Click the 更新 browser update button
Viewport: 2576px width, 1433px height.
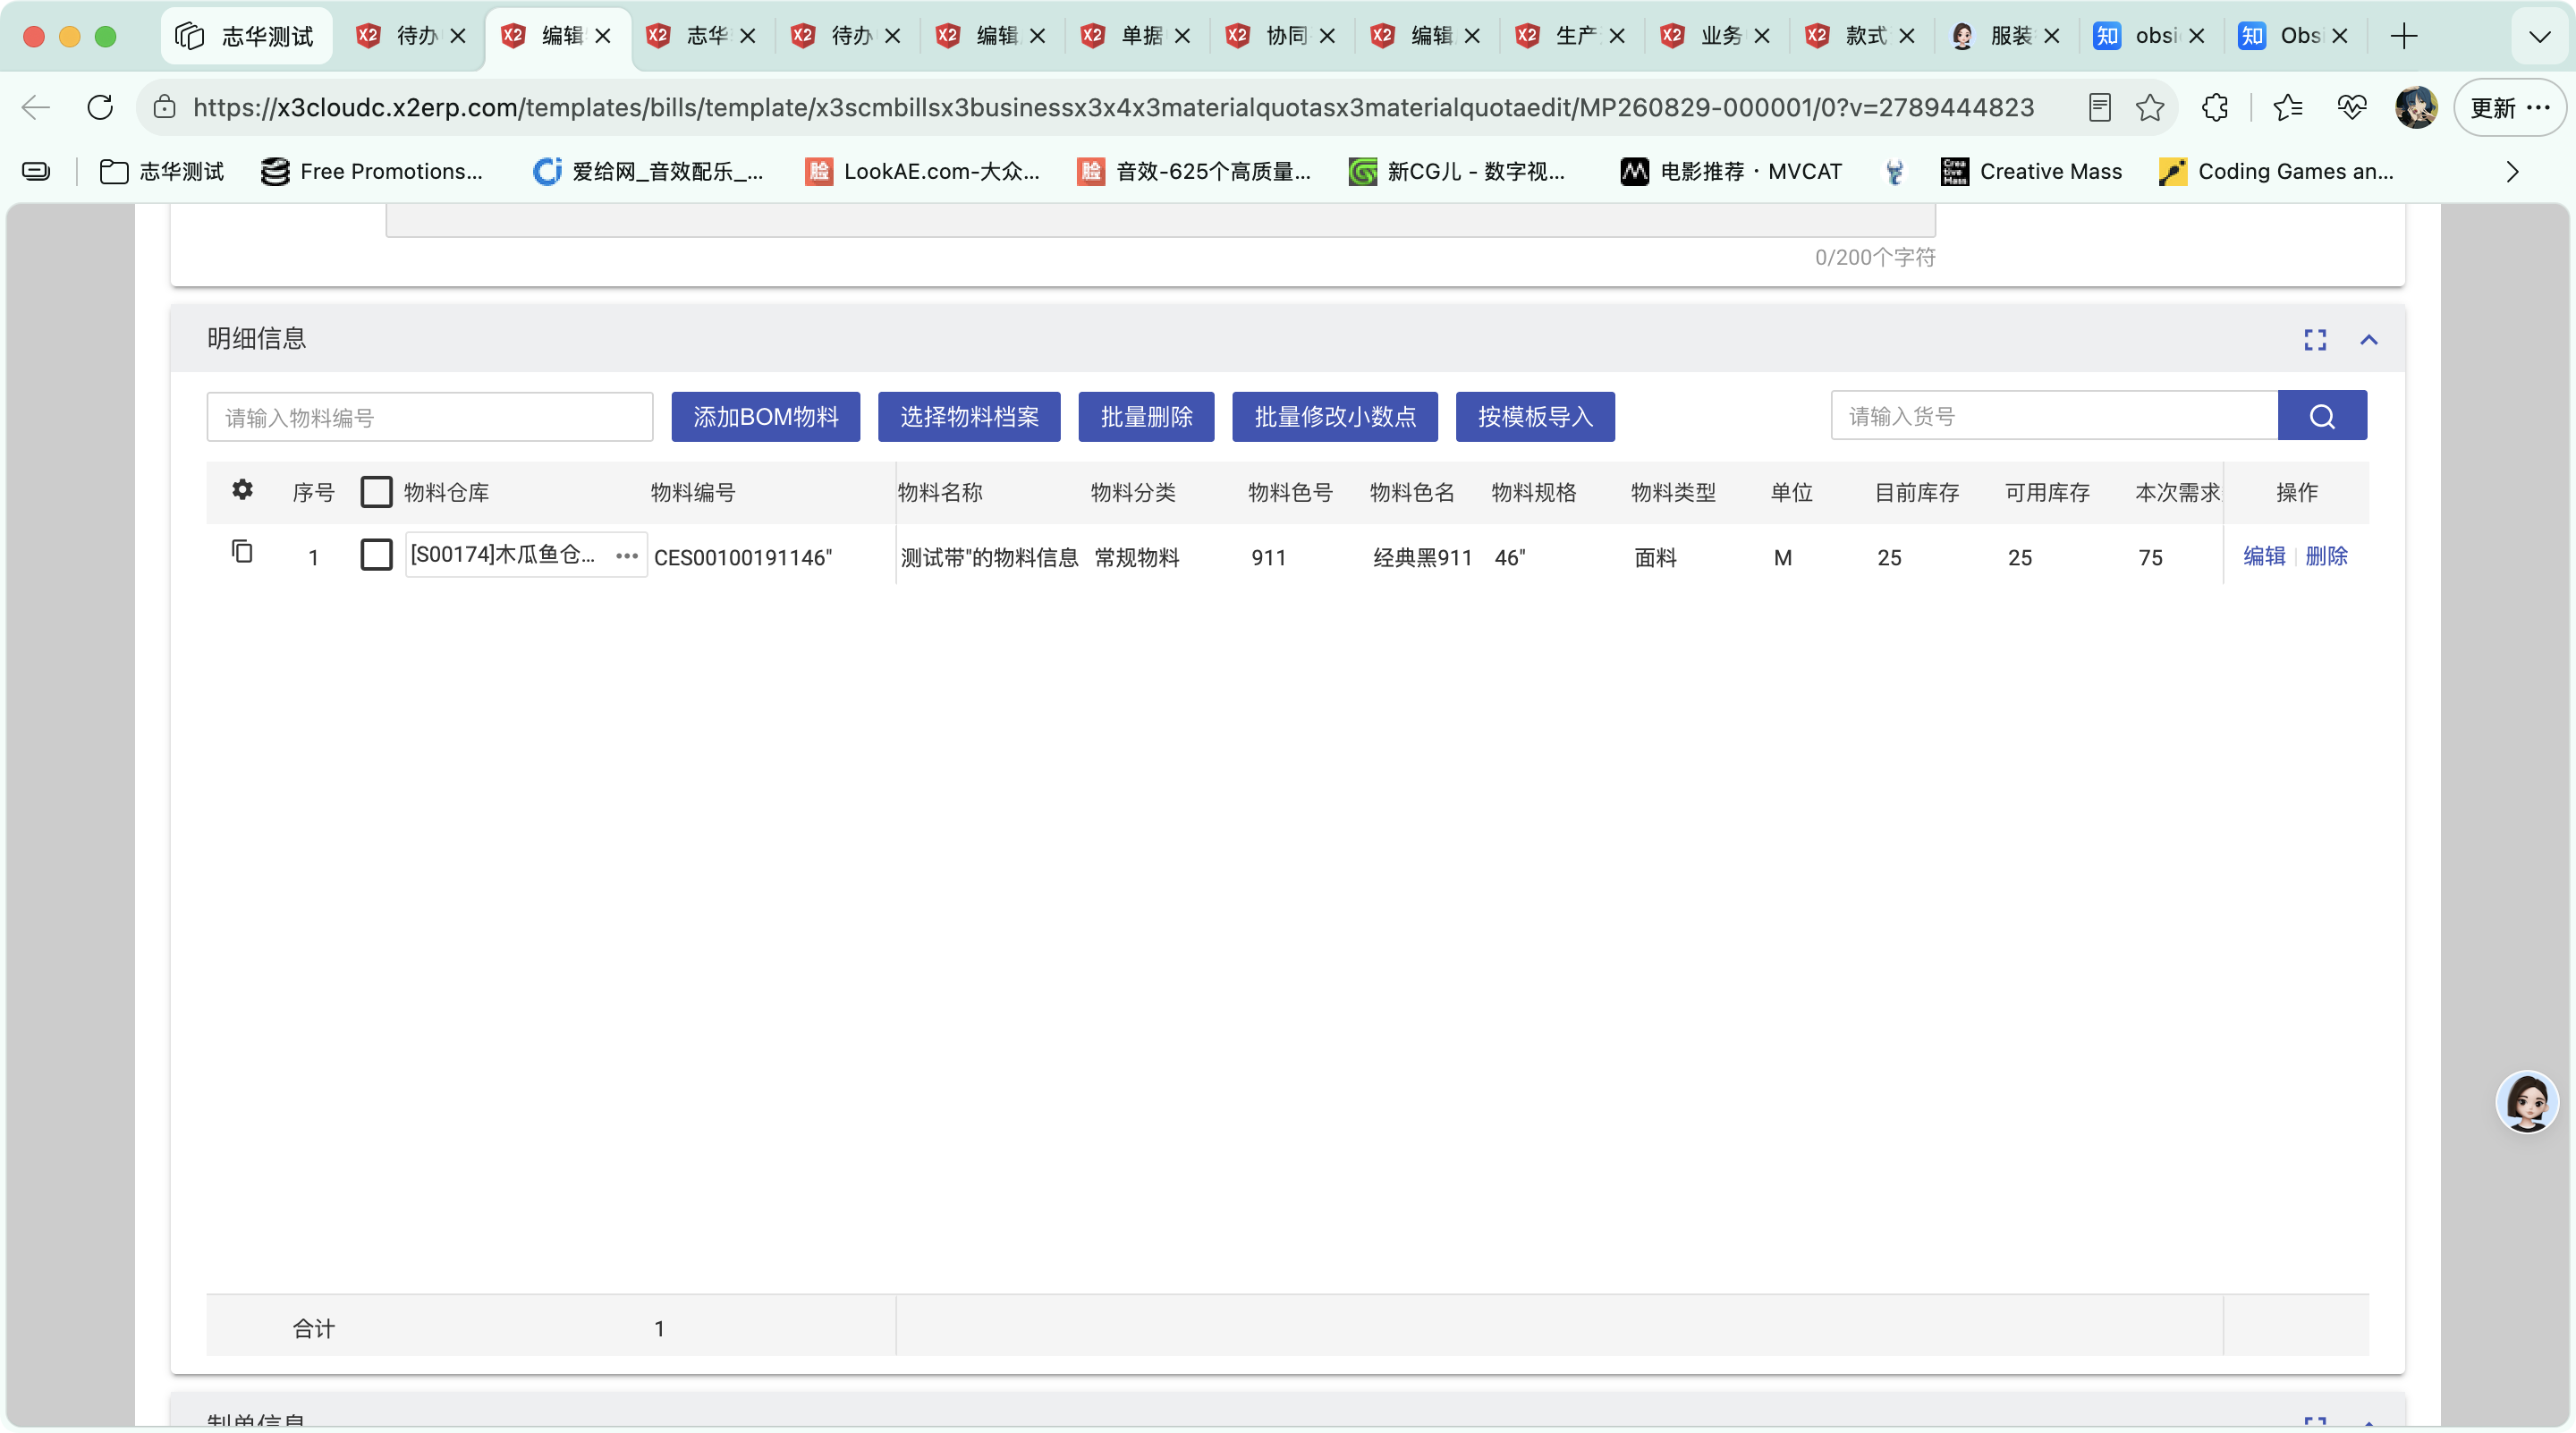2510,107
